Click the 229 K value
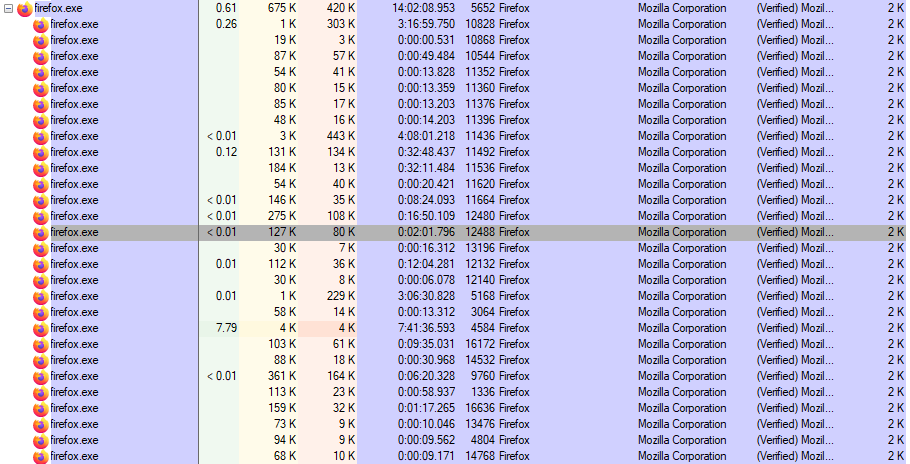910x464 pixels. pos(341,296)
